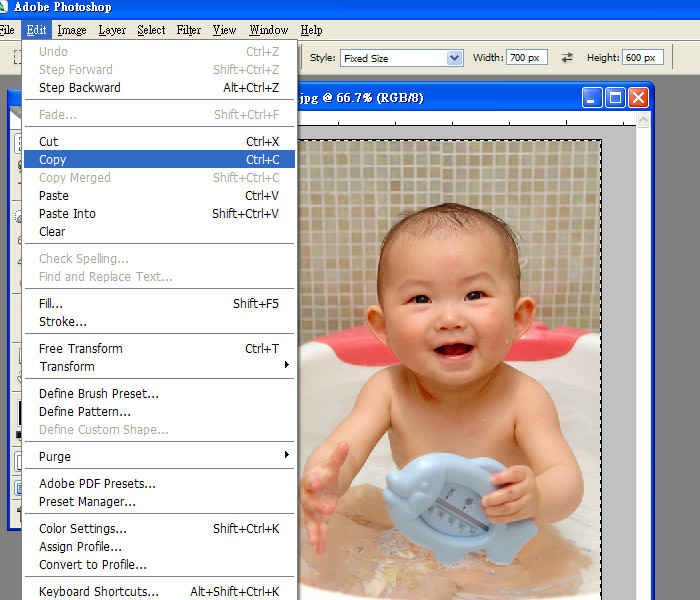Screen dimensions: 700x600
Task: Swap the width and height values
Action: coord(568,58)
